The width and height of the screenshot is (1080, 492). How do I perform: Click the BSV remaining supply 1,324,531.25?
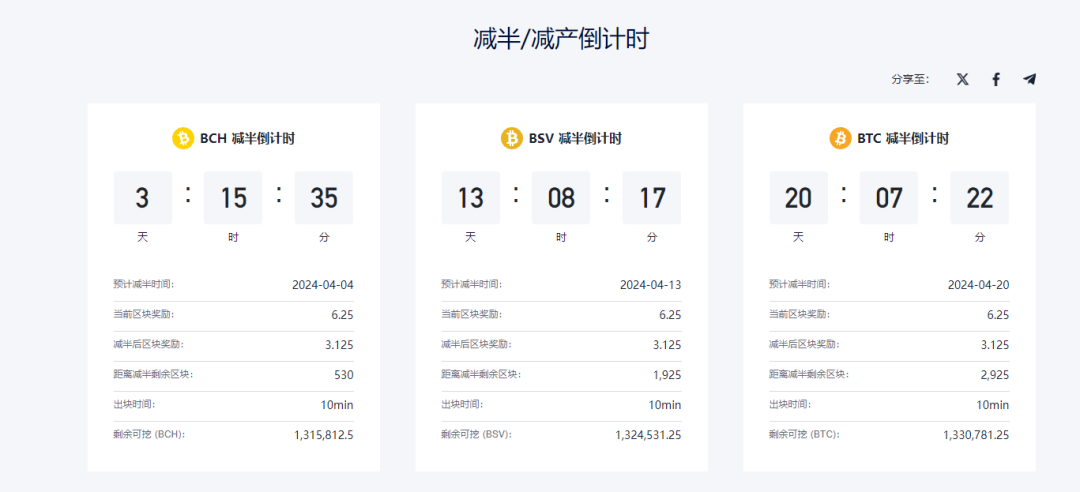648,435
